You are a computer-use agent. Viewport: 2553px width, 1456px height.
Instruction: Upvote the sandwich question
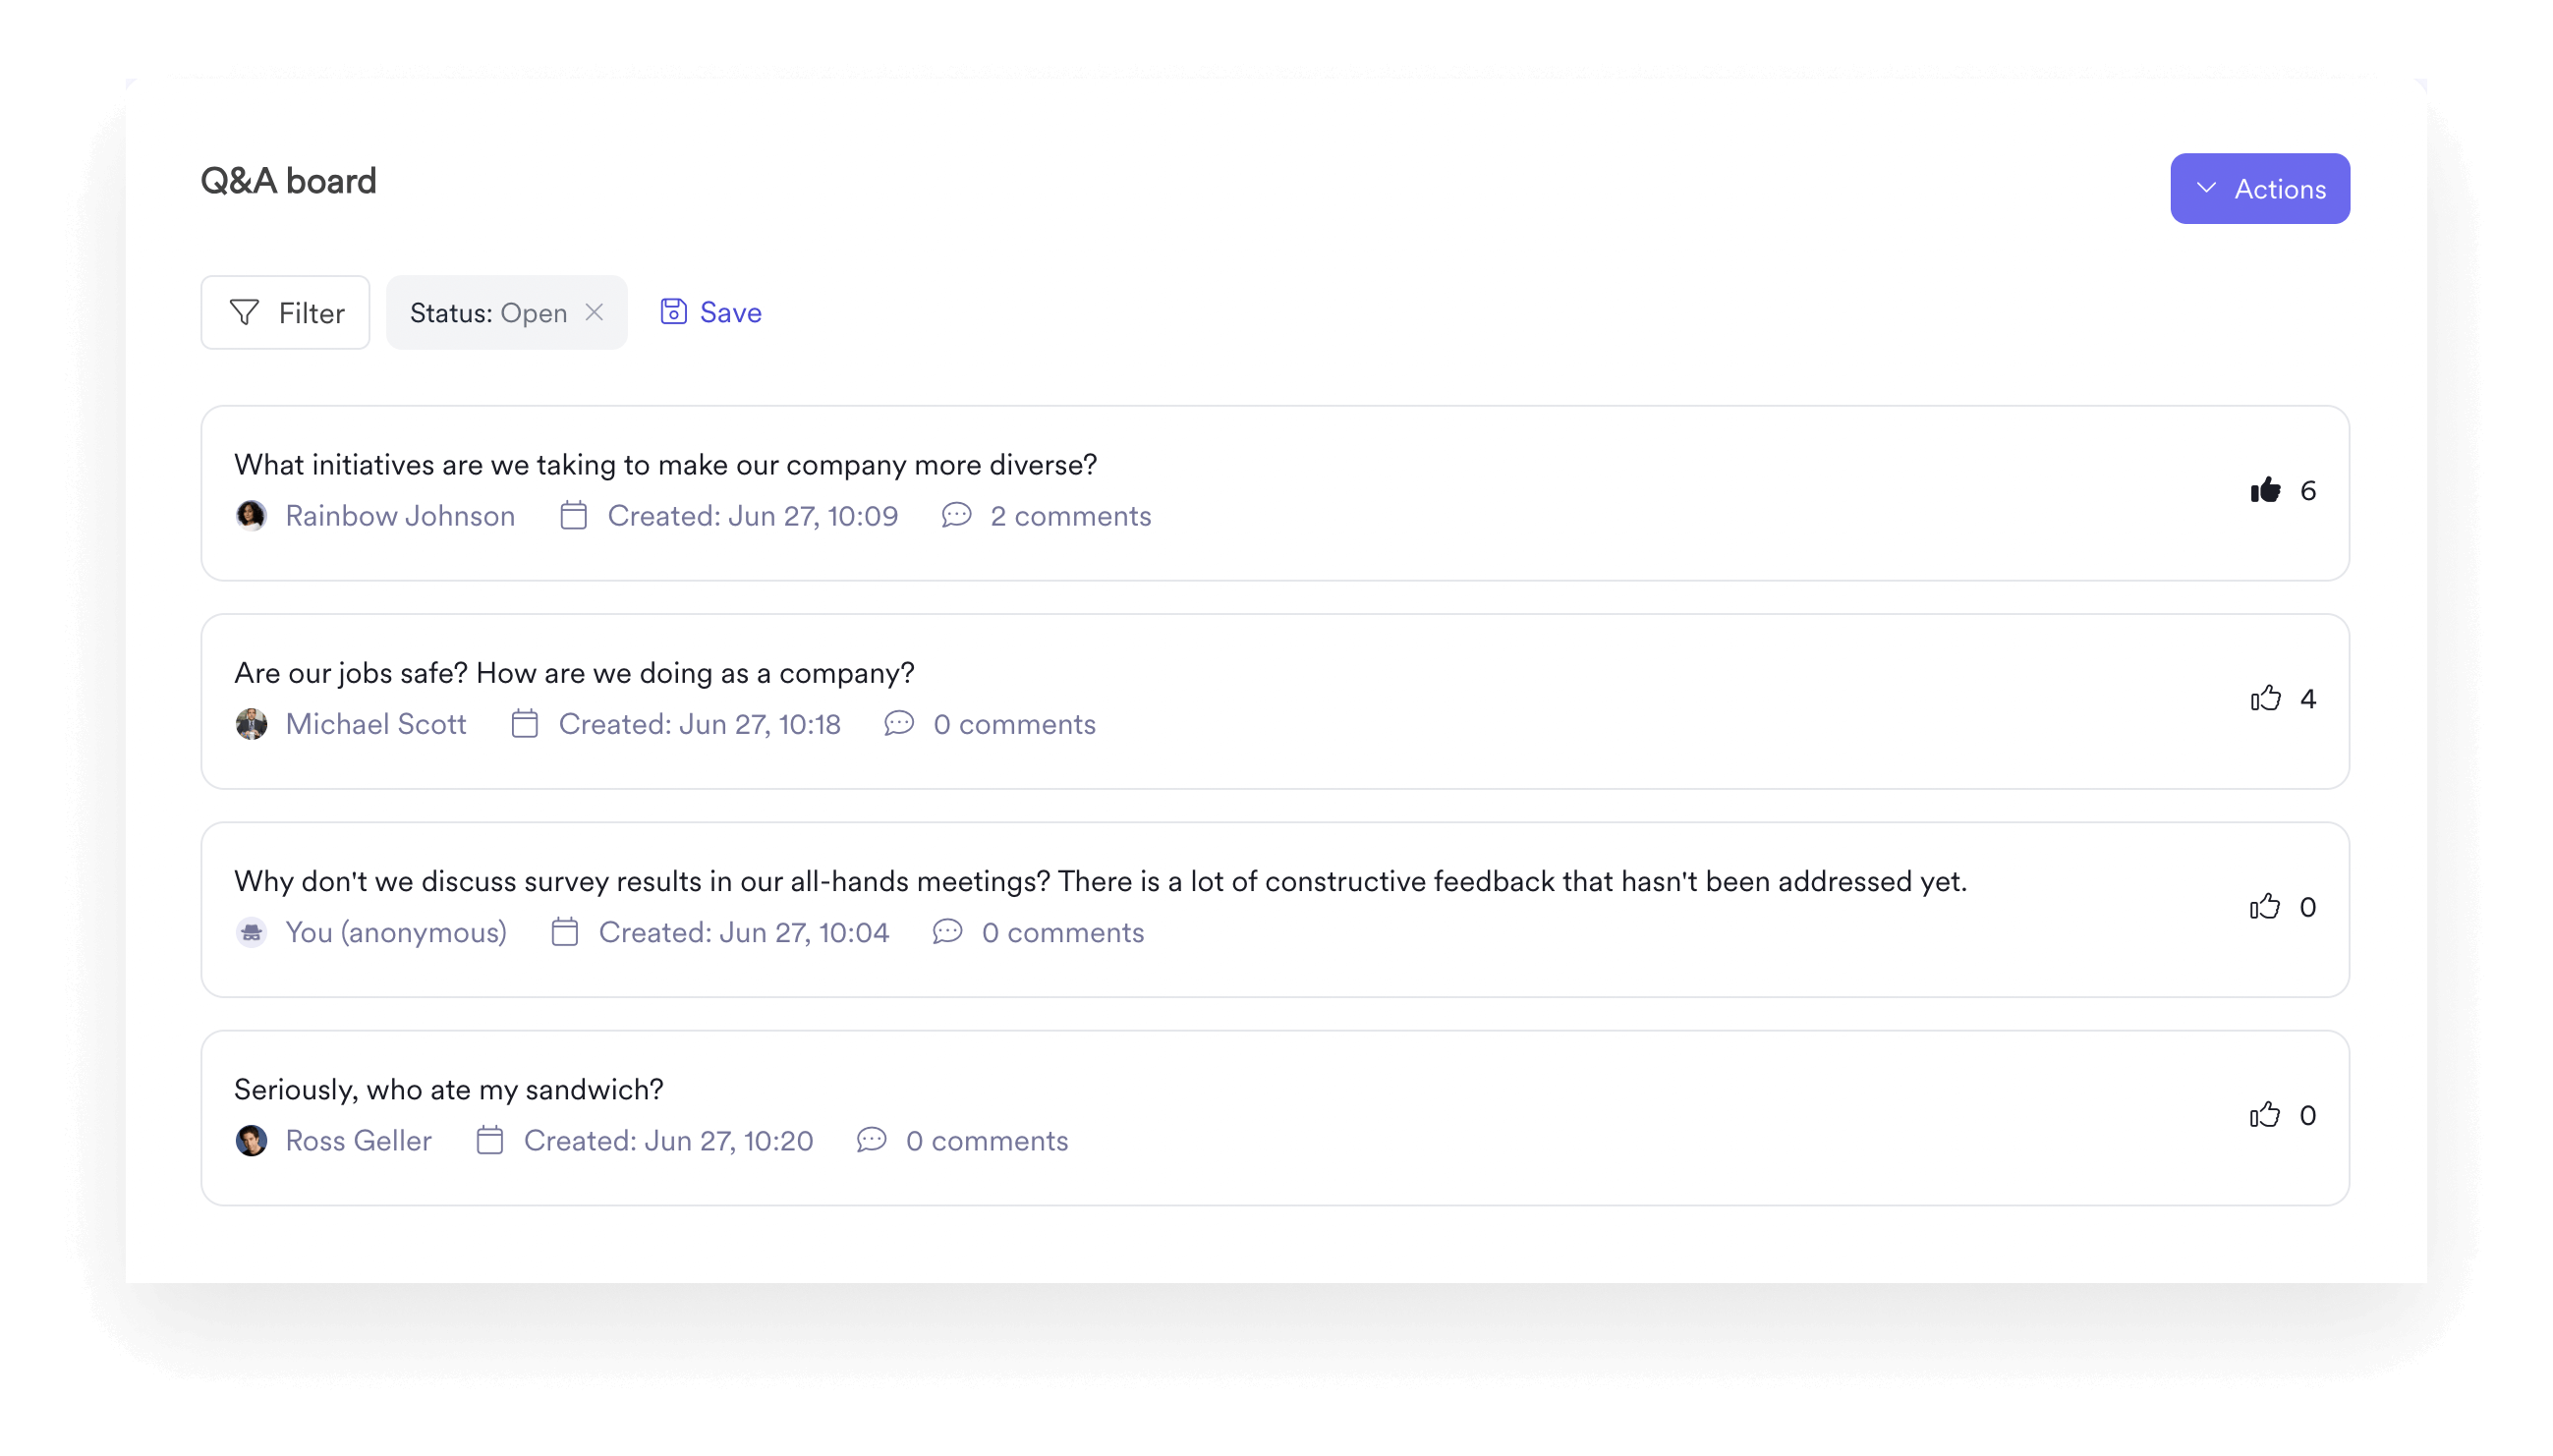(x=2264, y=1114)
